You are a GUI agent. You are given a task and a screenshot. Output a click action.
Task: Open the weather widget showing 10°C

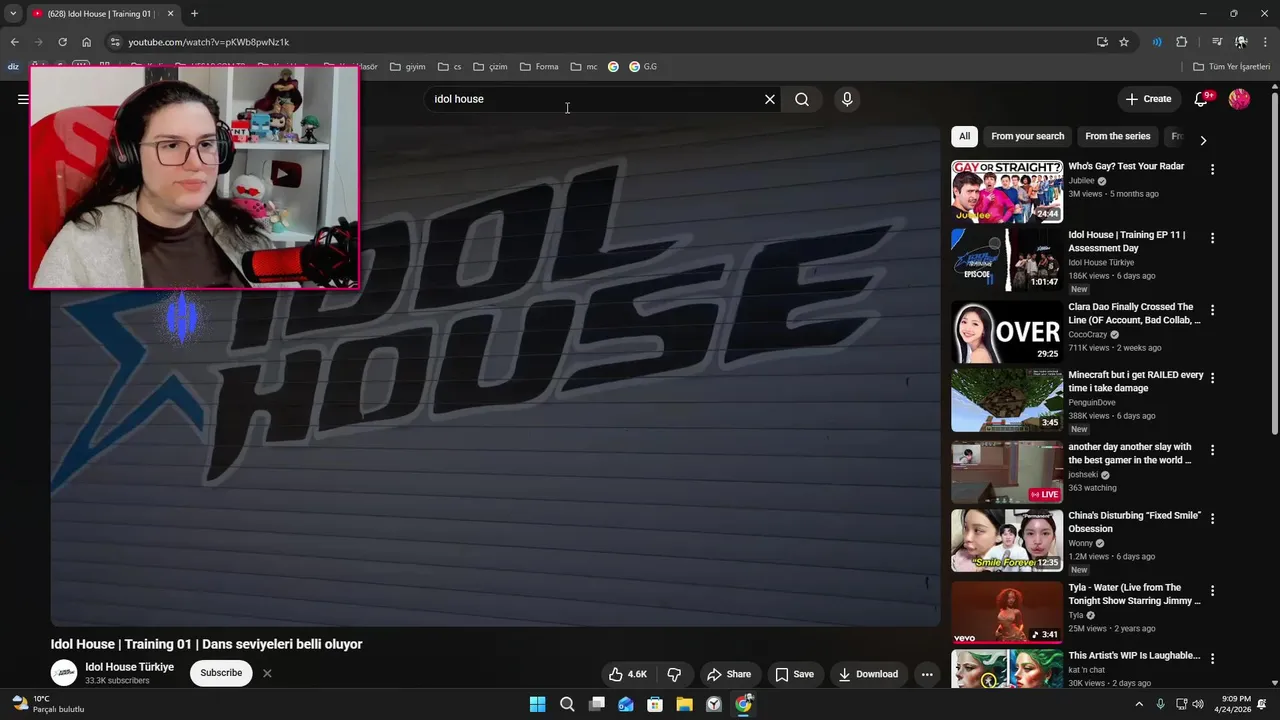coord(47,704)
